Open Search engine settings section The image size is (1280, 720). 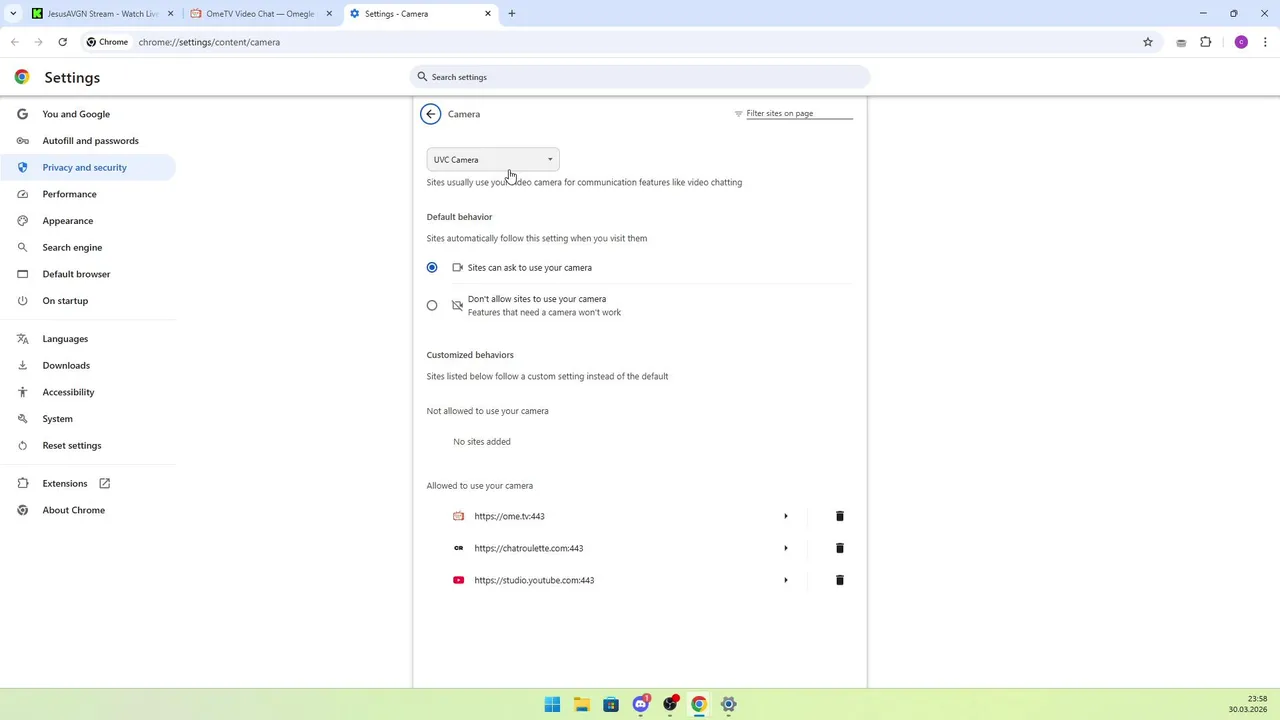(72, 247)
